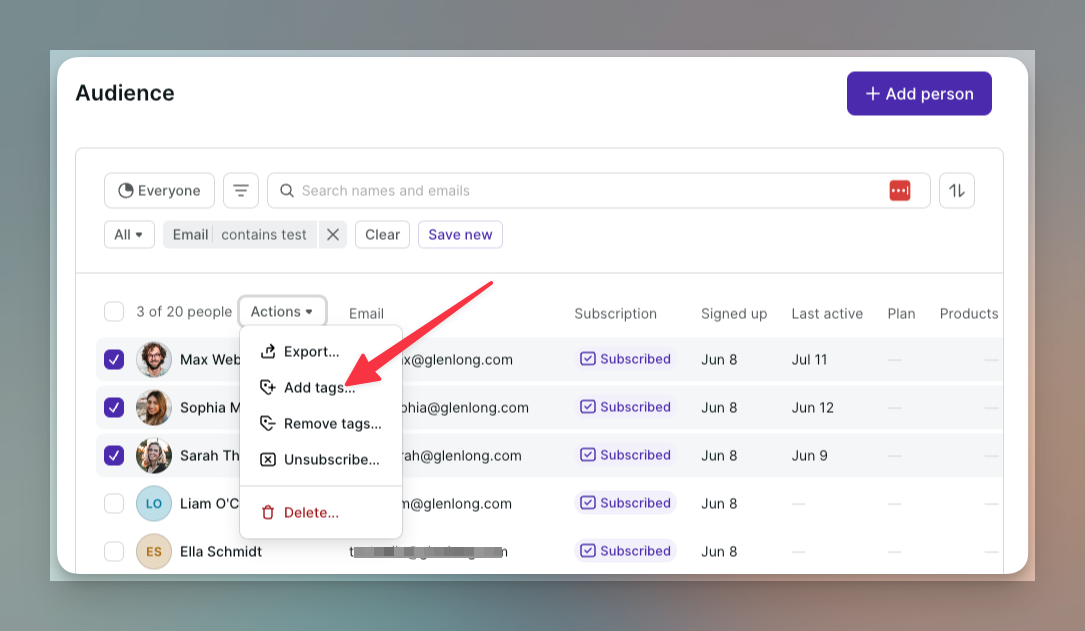Open the All match-type dropdown
Screen dimensions: 1085x631
click(129, 235)
